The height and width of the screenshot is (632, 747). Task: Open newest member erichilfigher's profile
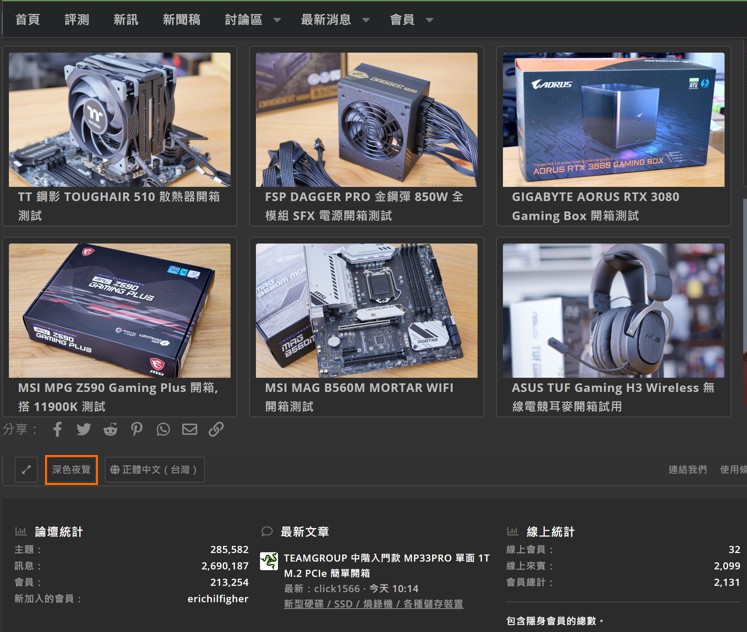218,599
